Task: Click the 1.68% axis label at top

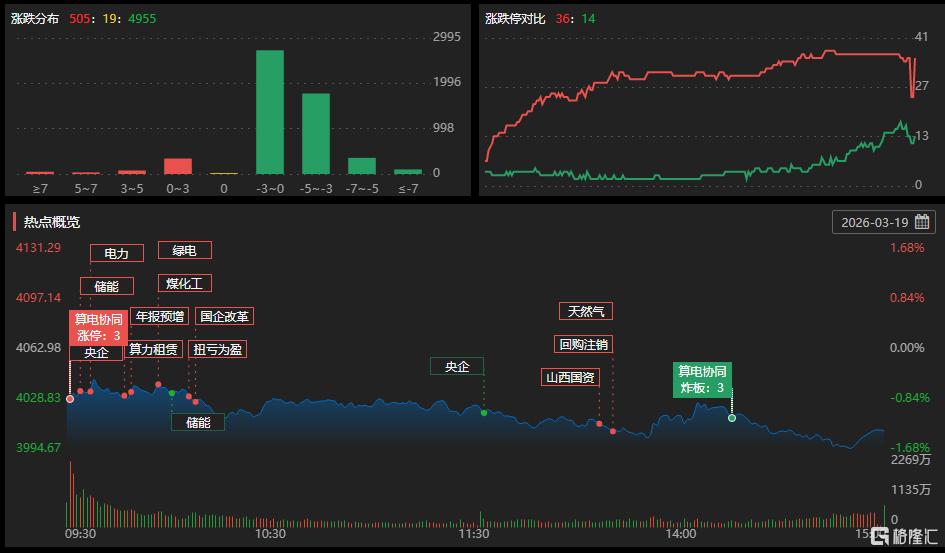Action: click(x=907, y=248)
